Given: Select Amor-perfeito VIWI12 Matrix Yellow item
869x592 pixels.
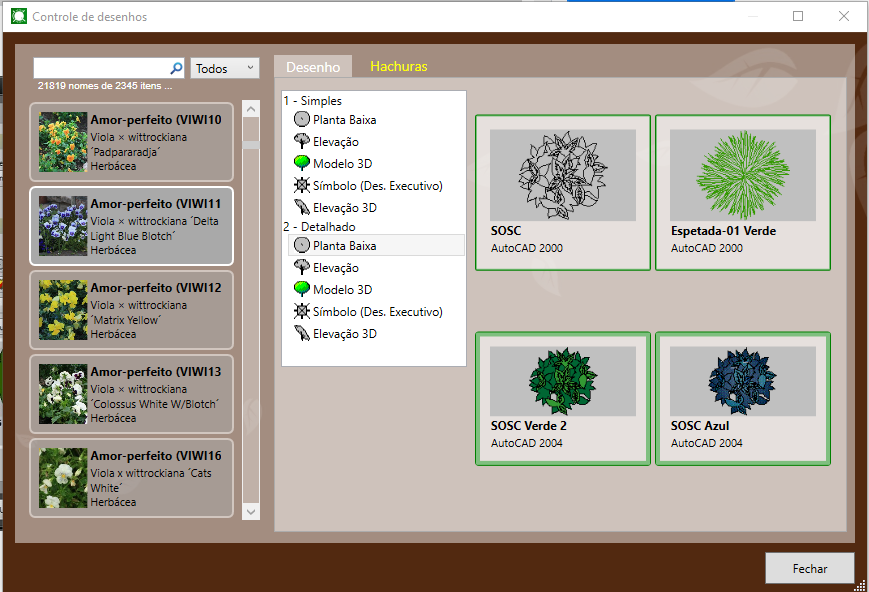Looking at the screenshot, I should [x=132, y=310].
